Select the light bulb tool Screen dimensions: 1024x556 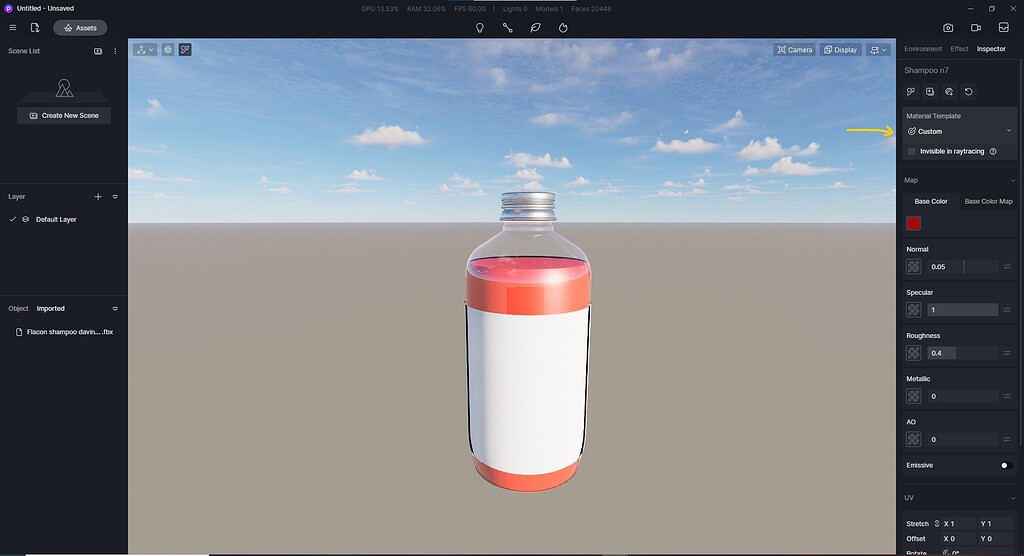(x=479, y=28)
